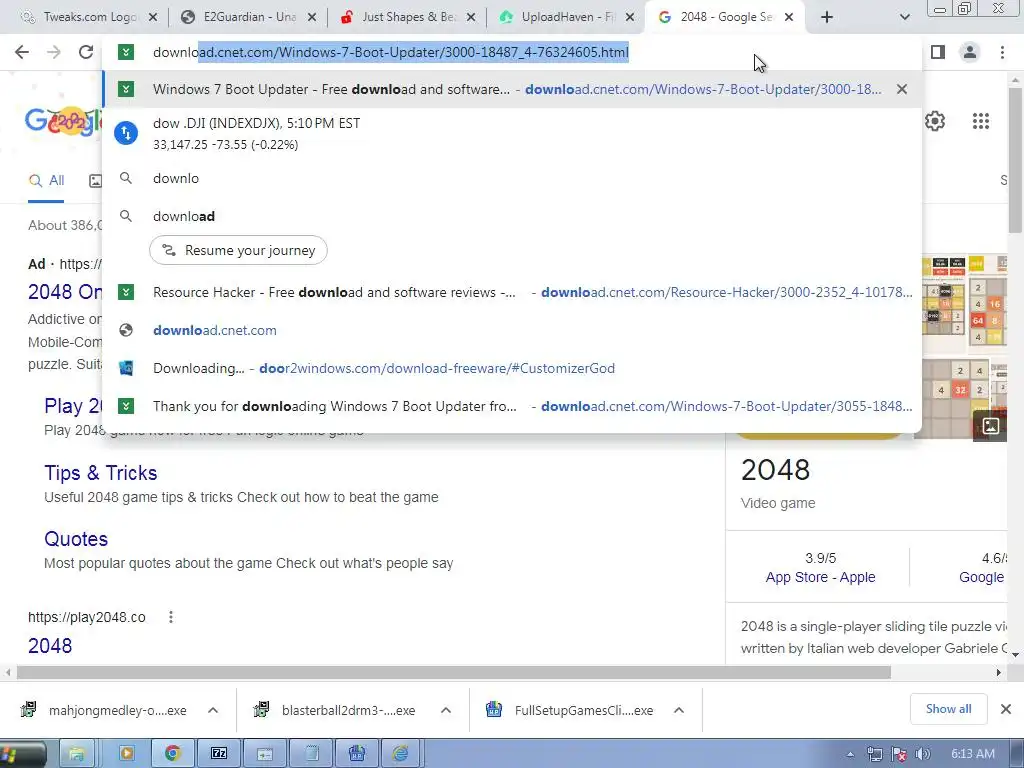Close the downloads bar

[1006, 709]
